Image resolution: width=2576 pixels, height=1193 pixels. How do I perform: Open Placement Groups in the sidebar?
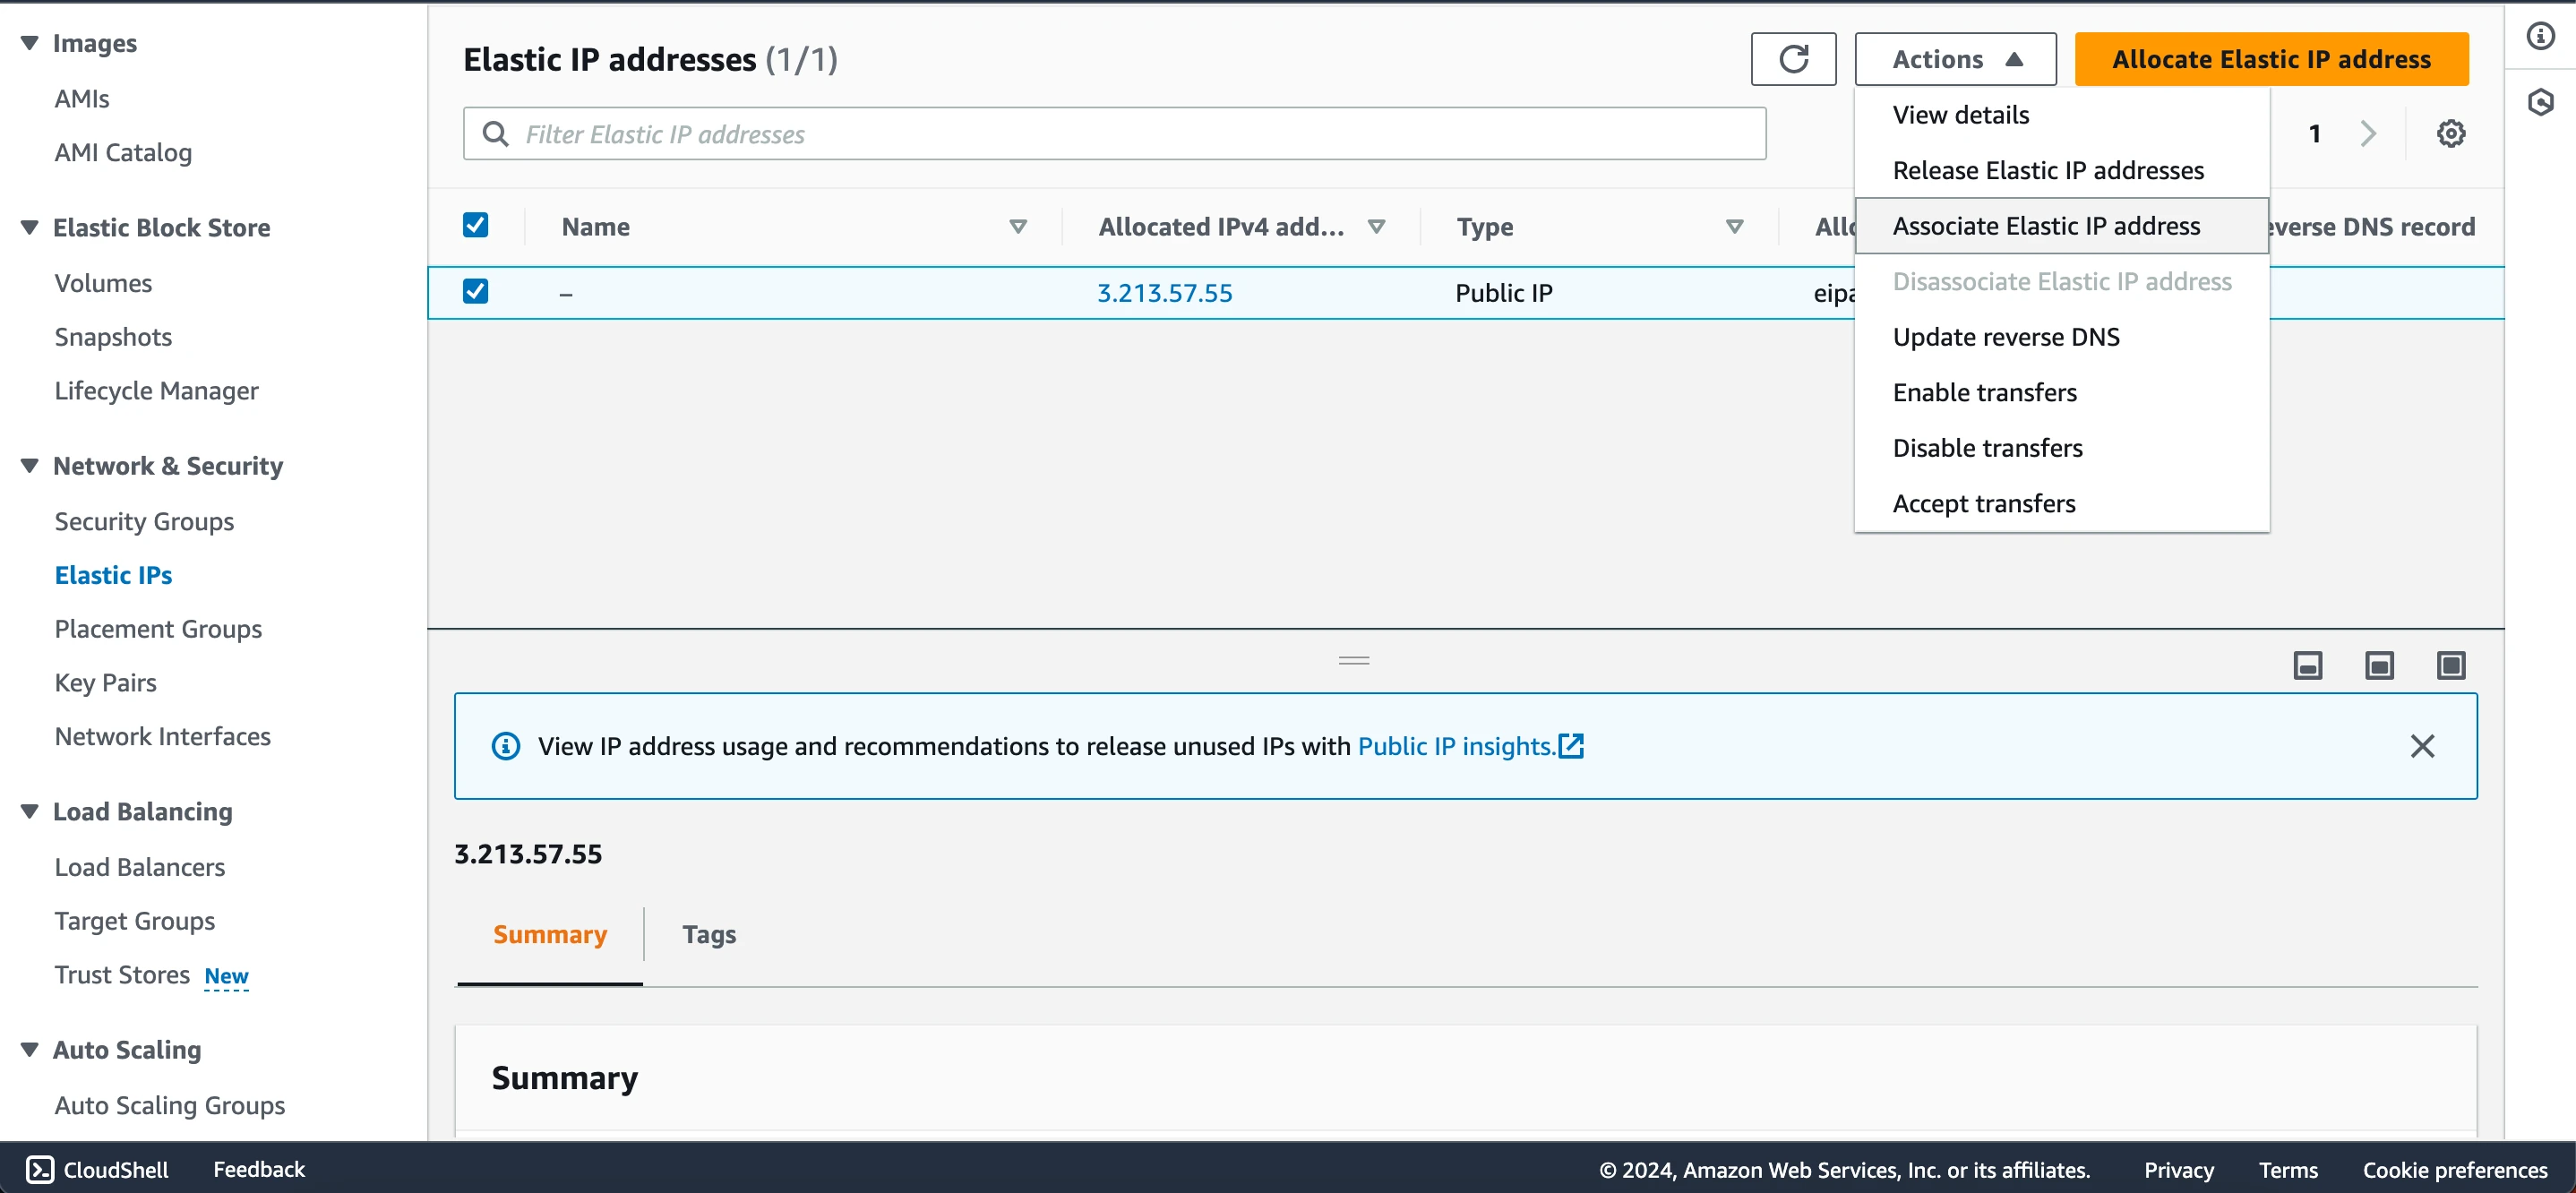(158, 629)
